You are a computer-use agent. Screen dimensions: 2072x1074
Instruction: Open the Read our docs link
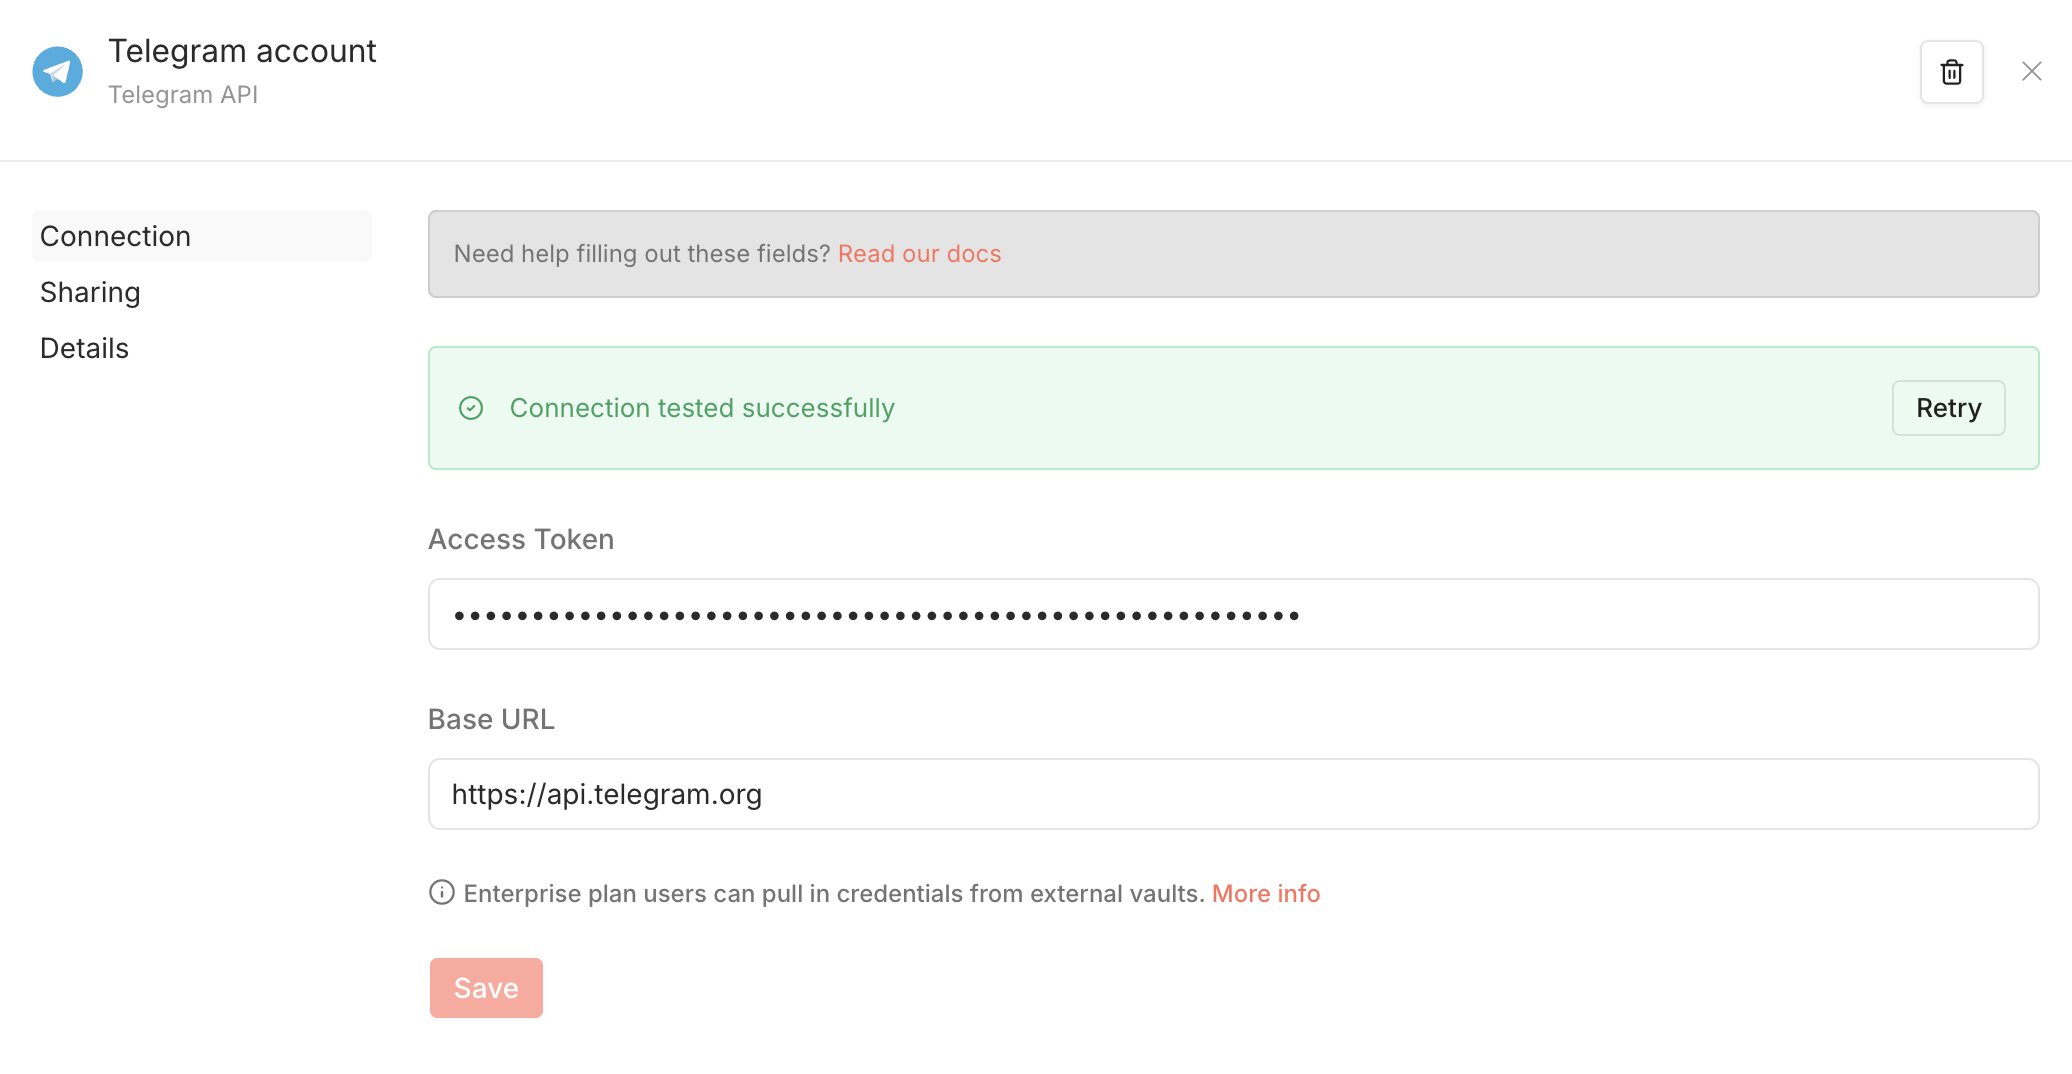919,254
